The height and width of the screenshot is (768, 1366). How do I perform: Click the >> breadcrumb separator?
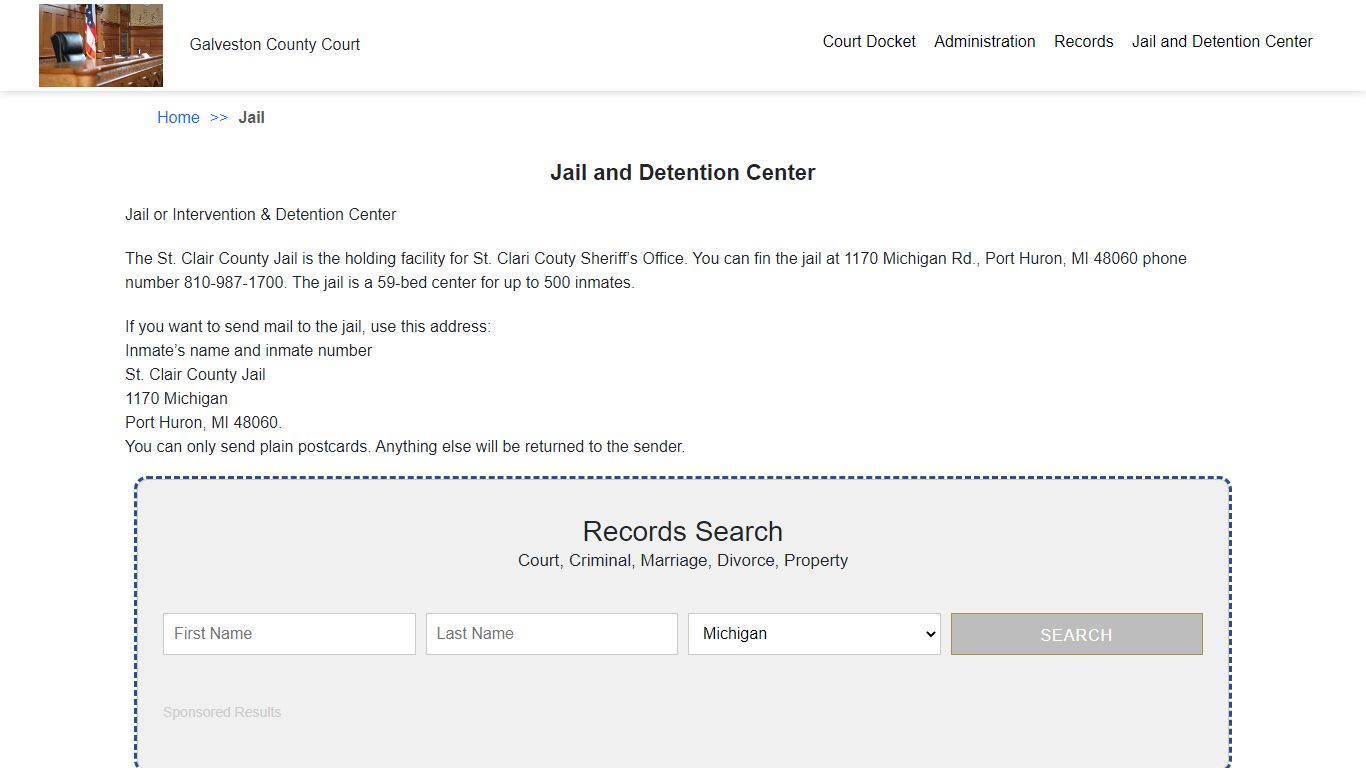[x=219, y=117]
